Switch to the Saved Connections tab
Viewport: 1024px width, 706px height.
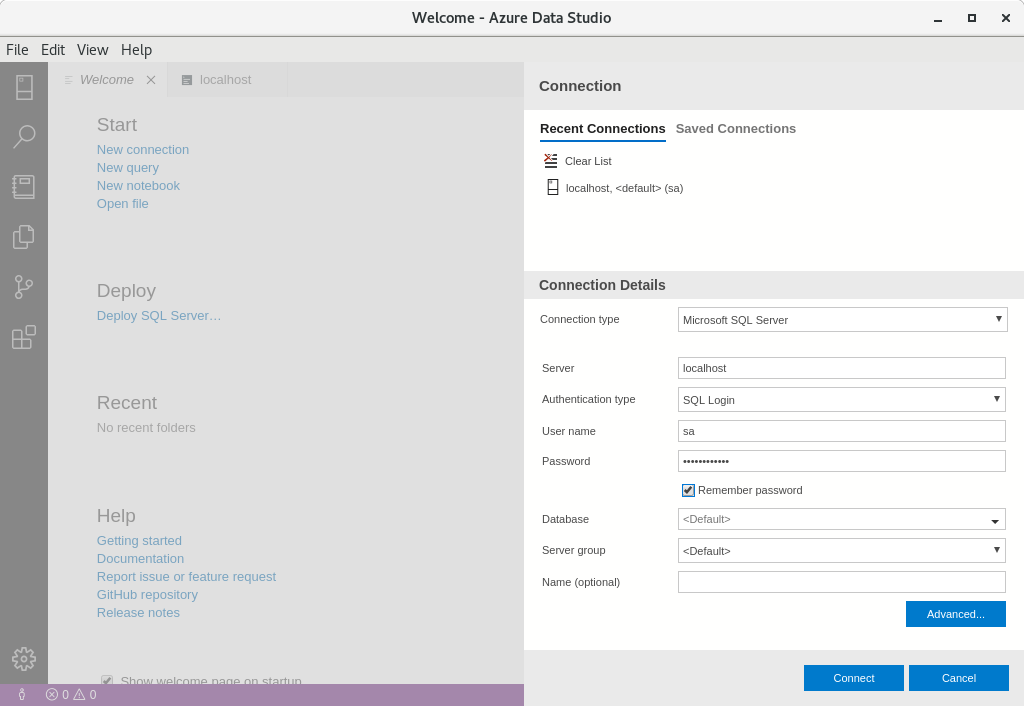click(x=735, y=129)
